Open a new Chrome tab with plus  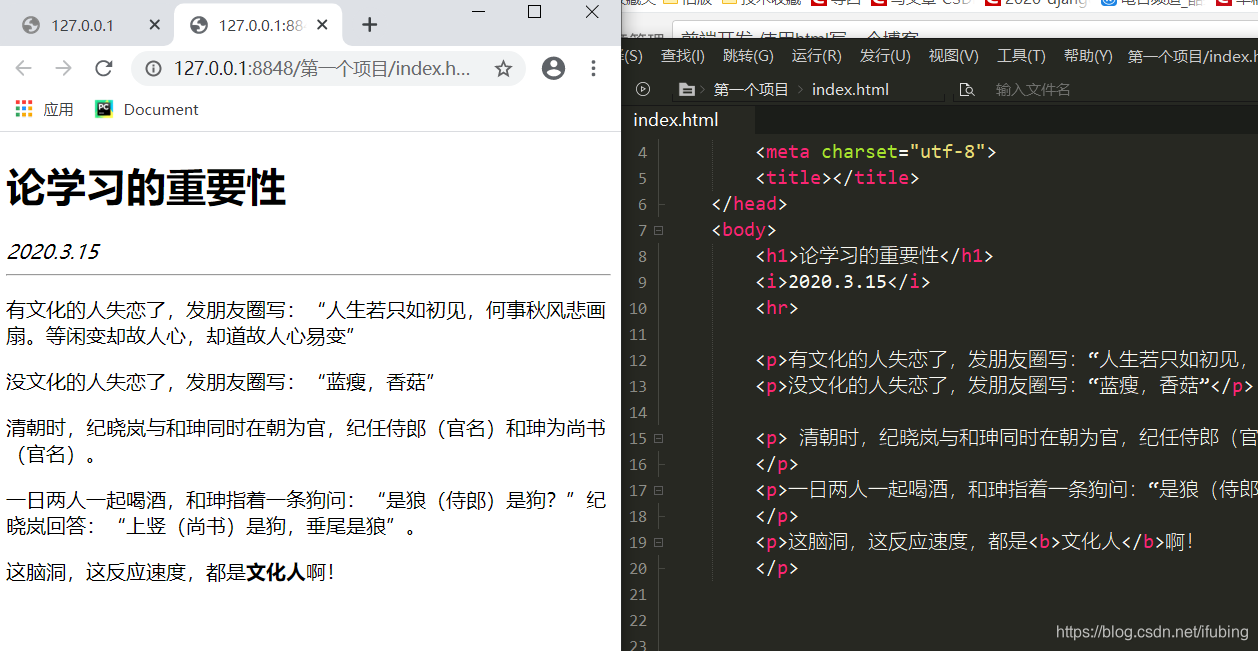point(369,25)
